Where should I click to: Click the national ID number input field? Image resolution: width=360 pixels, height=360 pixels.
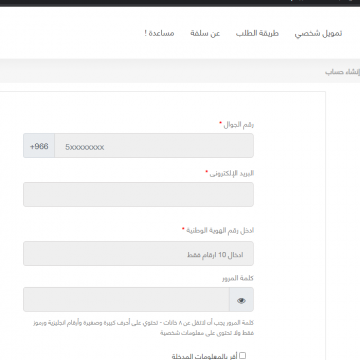coord(138,254)
